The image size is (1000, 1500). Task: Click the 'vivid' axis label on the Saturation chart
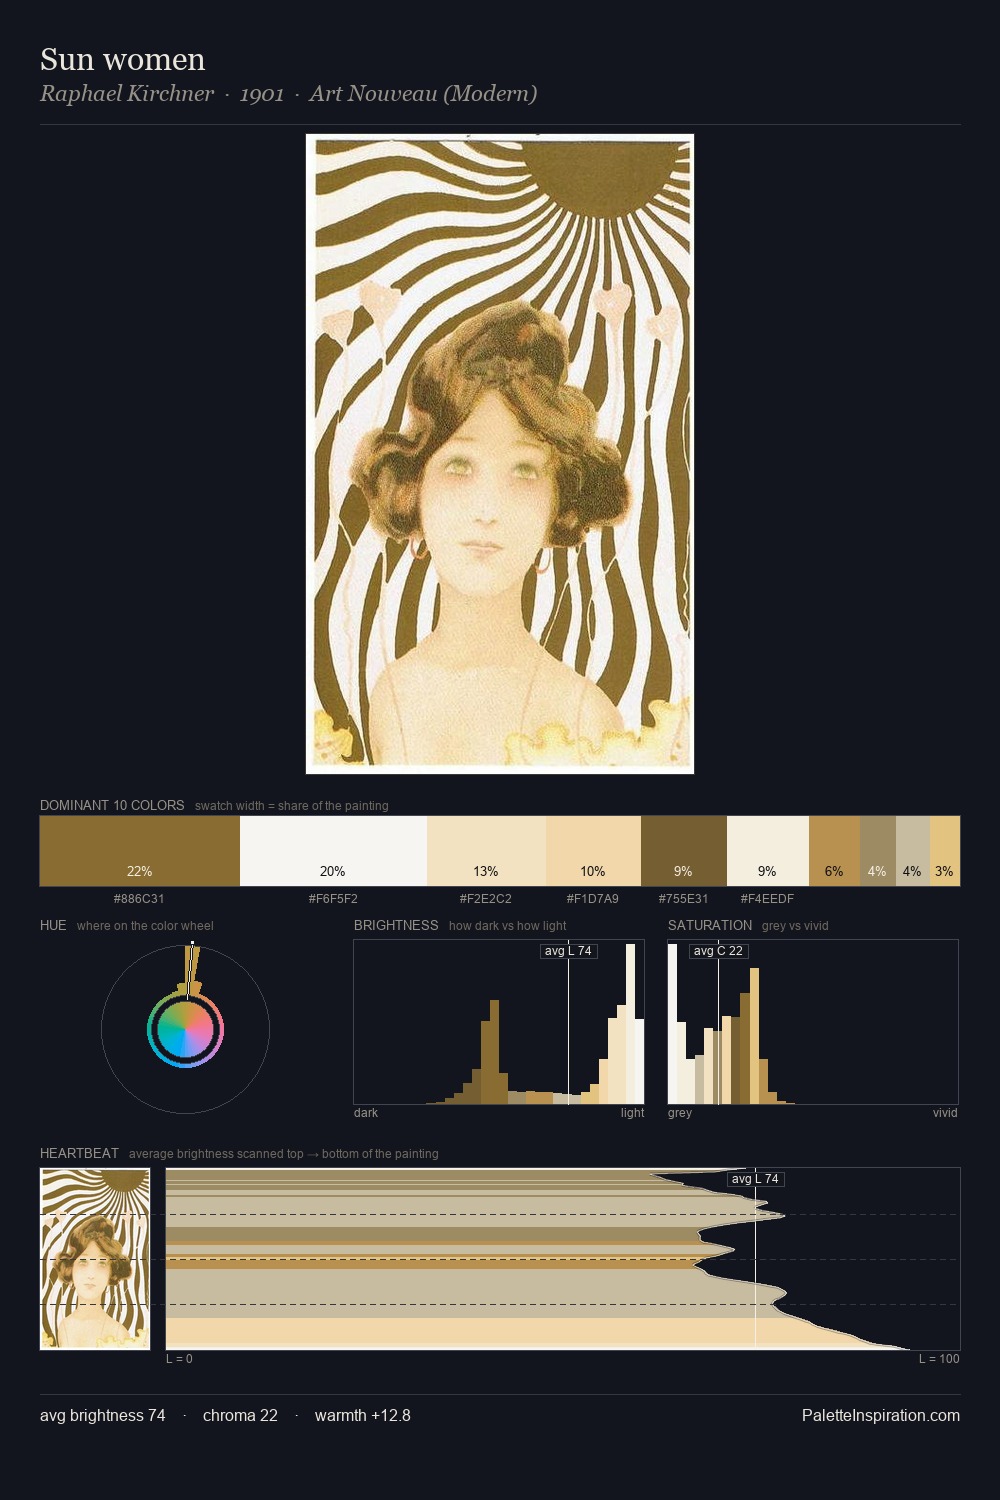point(945,1113)
